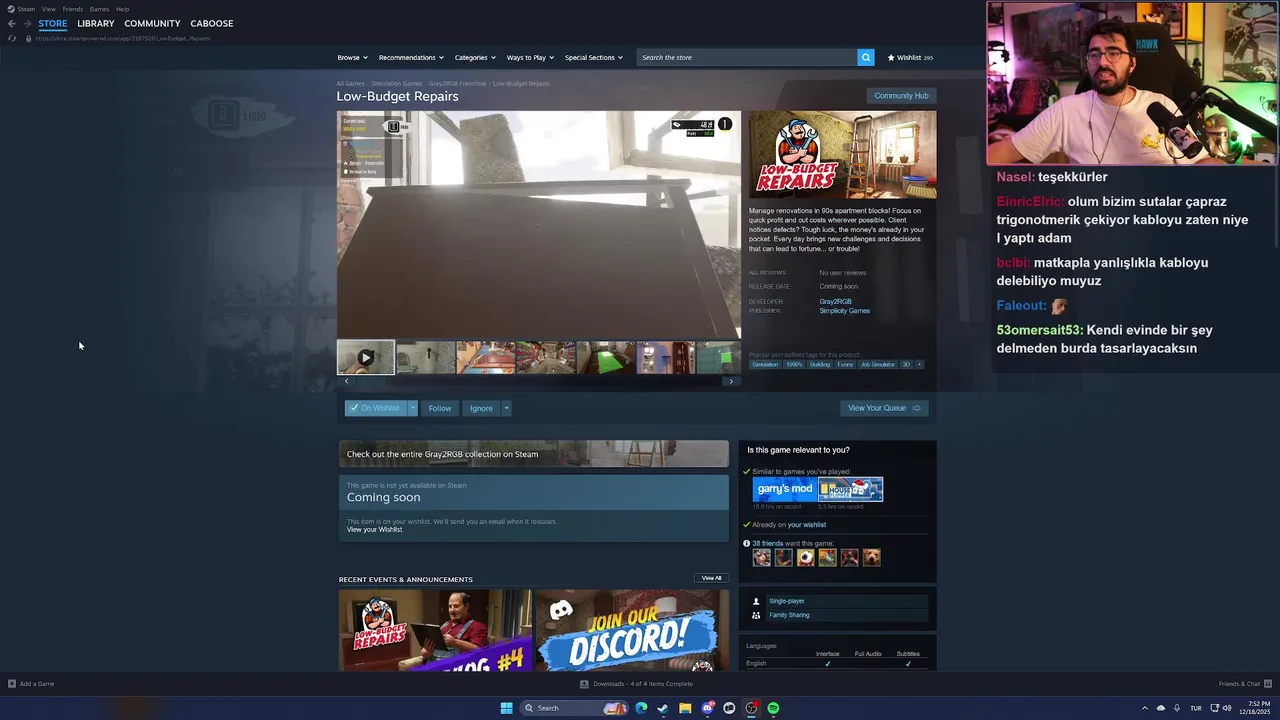Open OBS Studio from the taskbar
Image resolution: width=1280 pixels, height=720 pixels.
751,708
